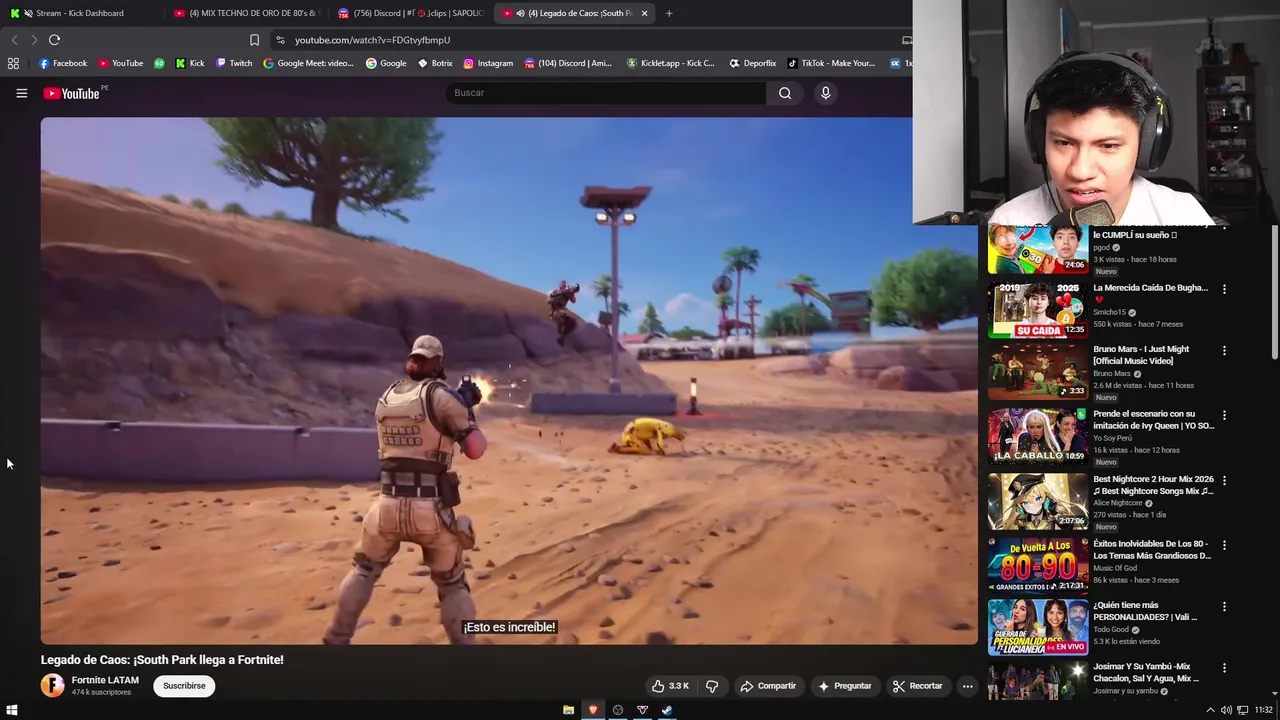Open Instagram bookmark

click(x=488, y=63)
